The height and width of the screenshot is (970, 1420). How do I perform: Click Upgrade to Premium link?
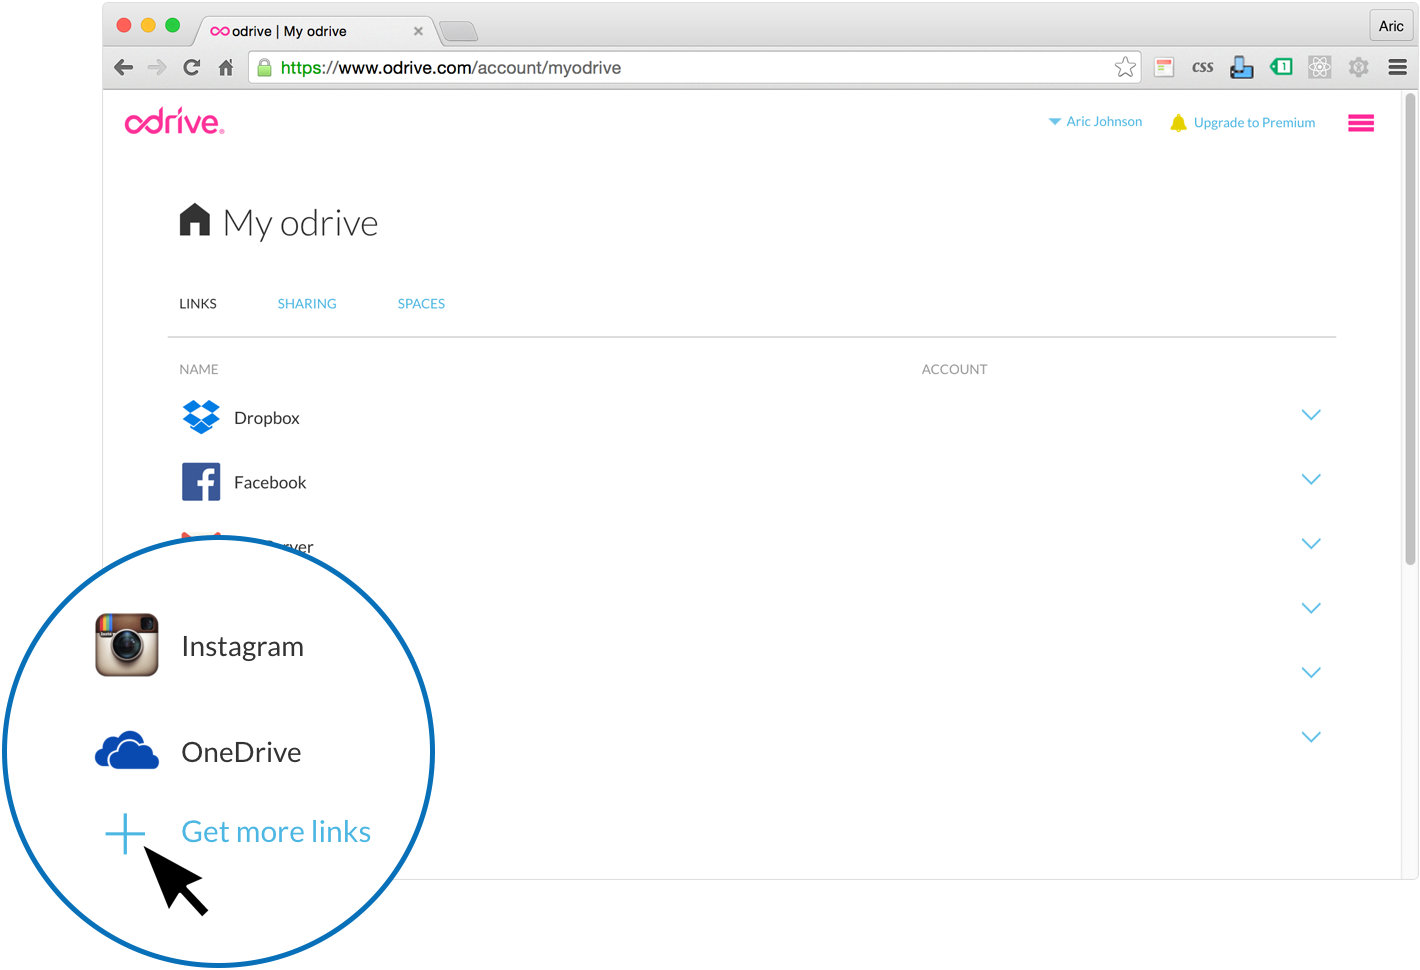tap(1254, 122)
